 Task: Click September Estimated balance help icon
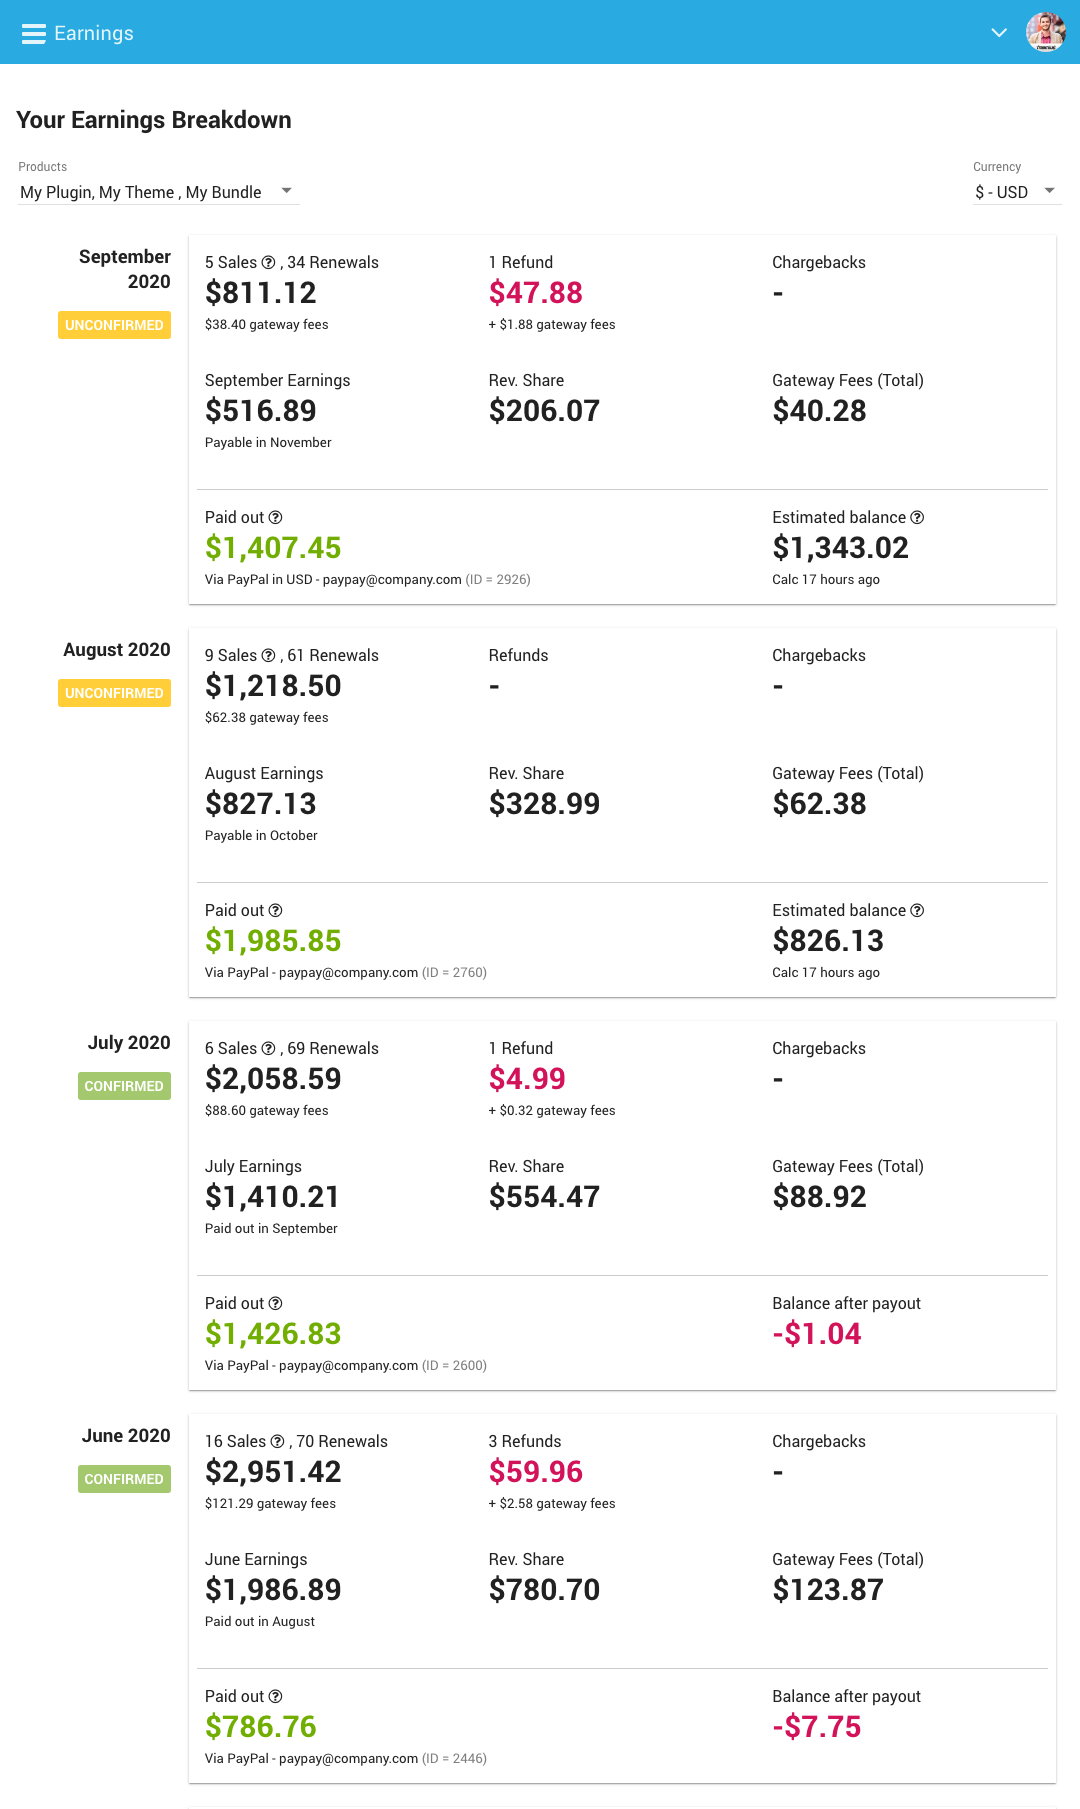(917, 518)
